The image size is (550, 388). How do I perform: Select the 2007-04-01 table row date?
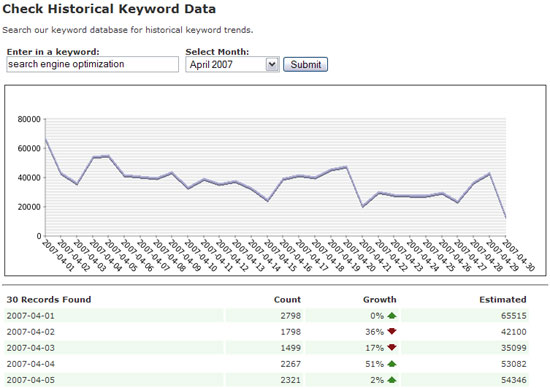(x=31, y=316)
